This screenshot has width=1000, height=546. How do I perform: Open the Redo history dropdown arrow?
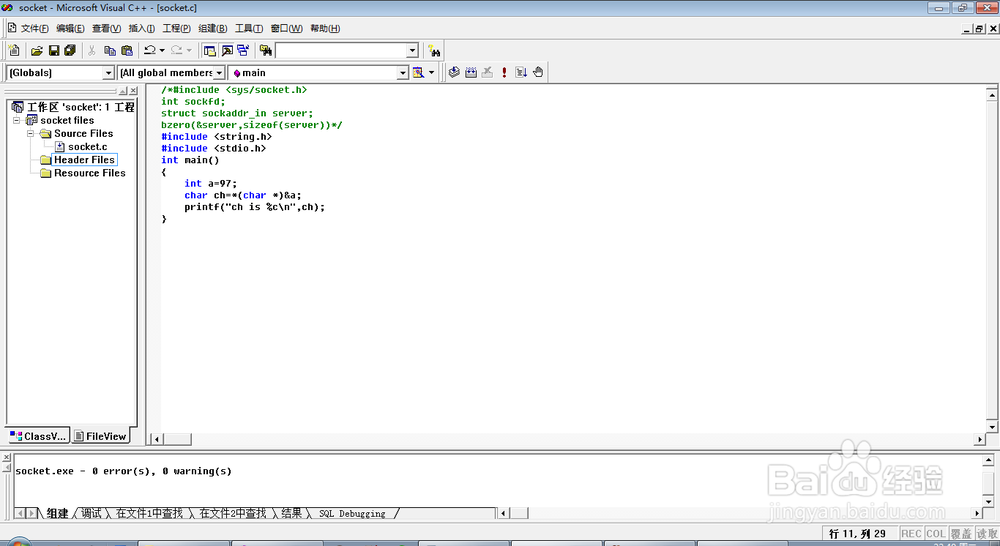tap(189, 50)
